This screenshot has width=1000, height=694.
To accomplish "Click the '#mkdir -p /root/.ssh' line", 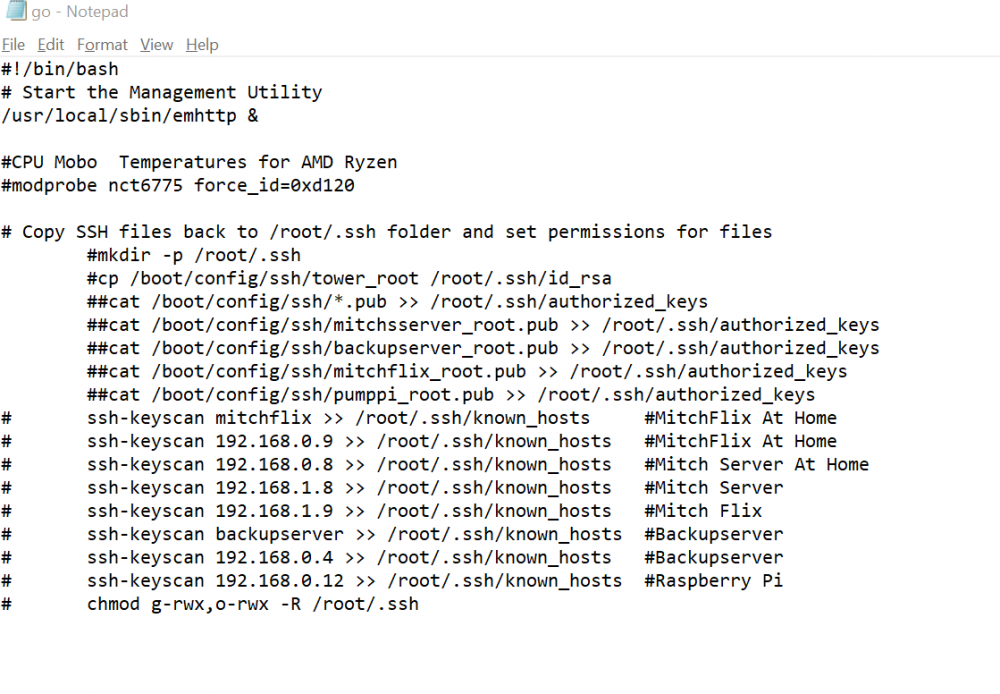I will pos(194,255).
